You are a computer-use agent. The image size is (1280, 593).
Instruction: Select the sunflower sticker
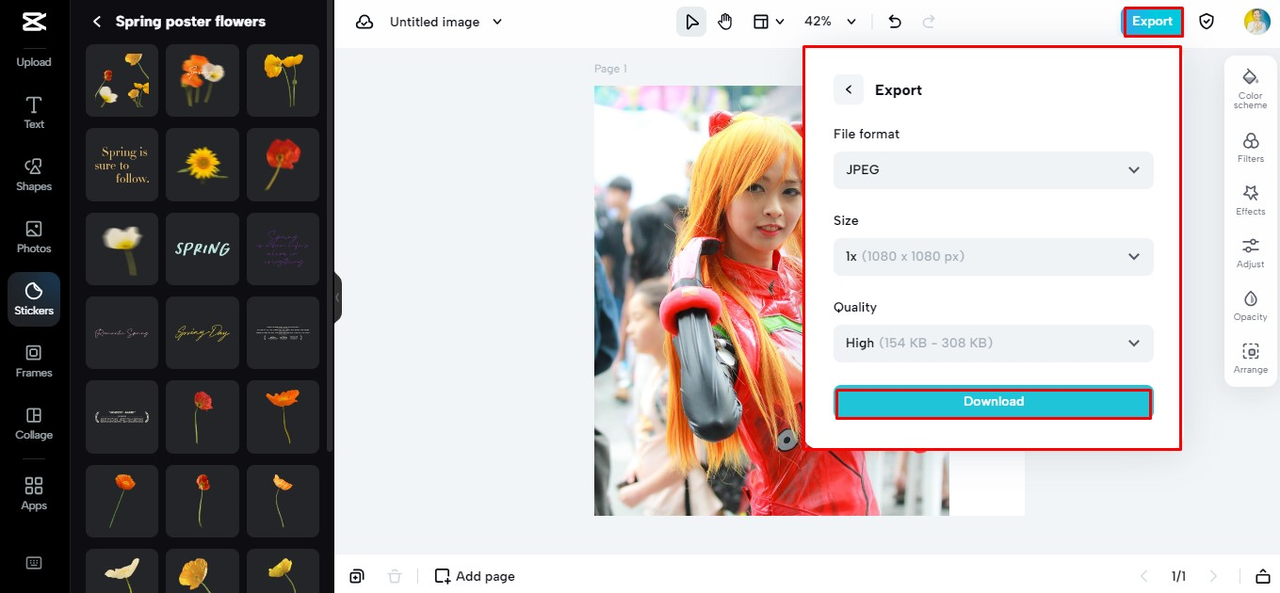click(x=202, y=164)
